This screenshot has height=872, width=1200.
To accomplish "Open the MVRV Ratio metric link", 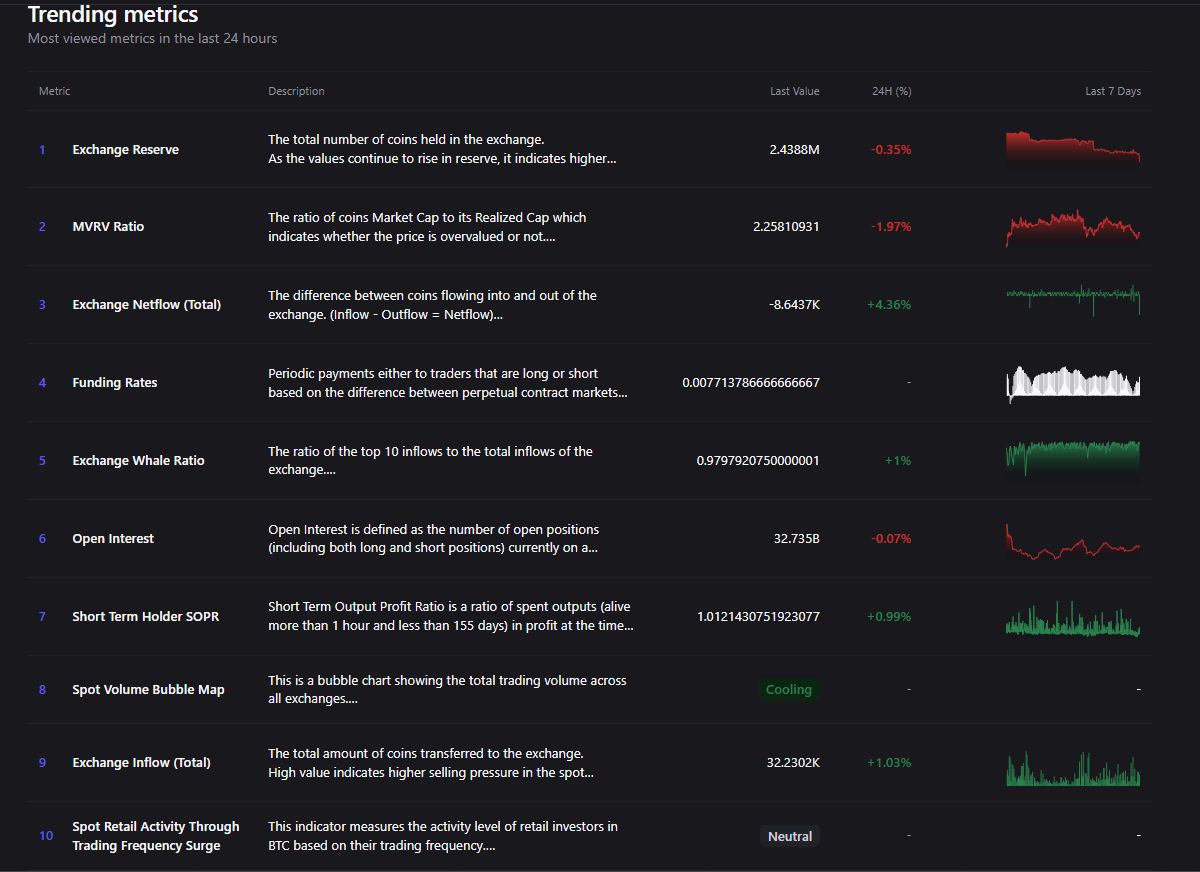I will point(108,227).
